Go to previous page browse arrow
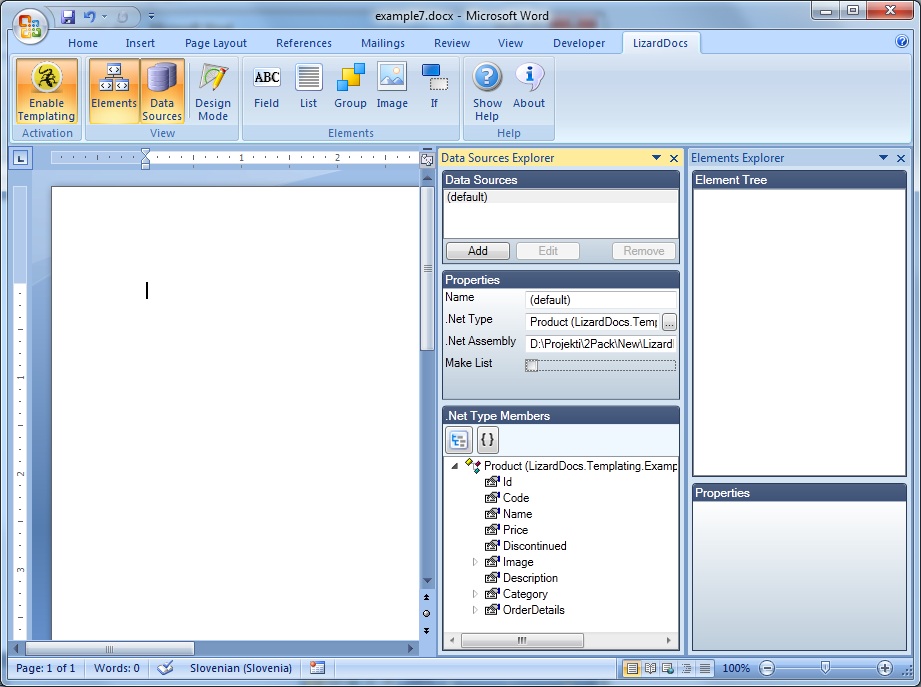Image resolution: width=921 pixels, height=687 pixels. [x=426, y=597]
